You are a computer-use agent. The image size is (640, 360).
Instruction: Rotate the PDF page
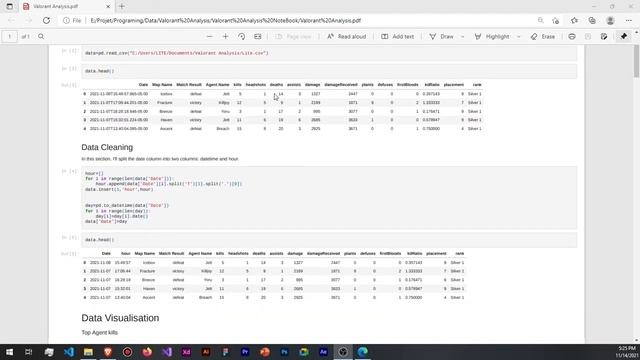(242, 36)
